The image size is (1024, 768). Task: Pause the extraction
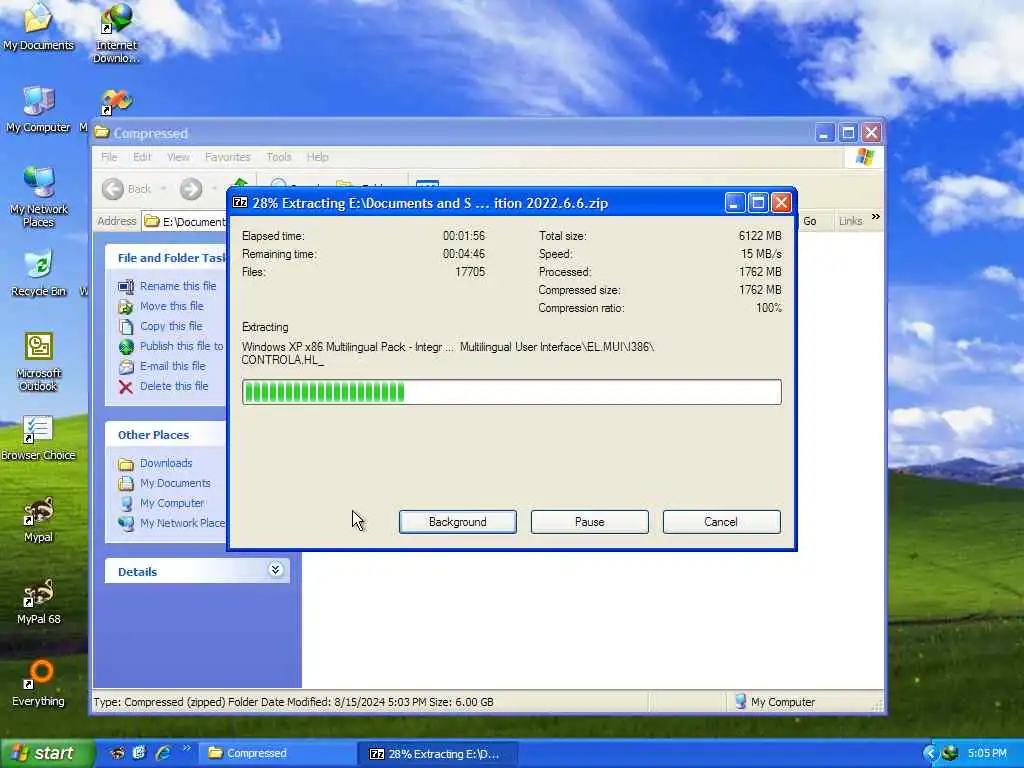pos(590,522)
